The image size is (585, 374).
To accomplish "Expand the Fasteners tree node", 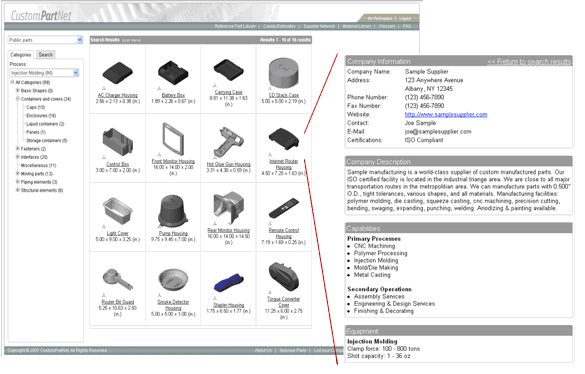I will pyautogui.click(x=18, y=149).
